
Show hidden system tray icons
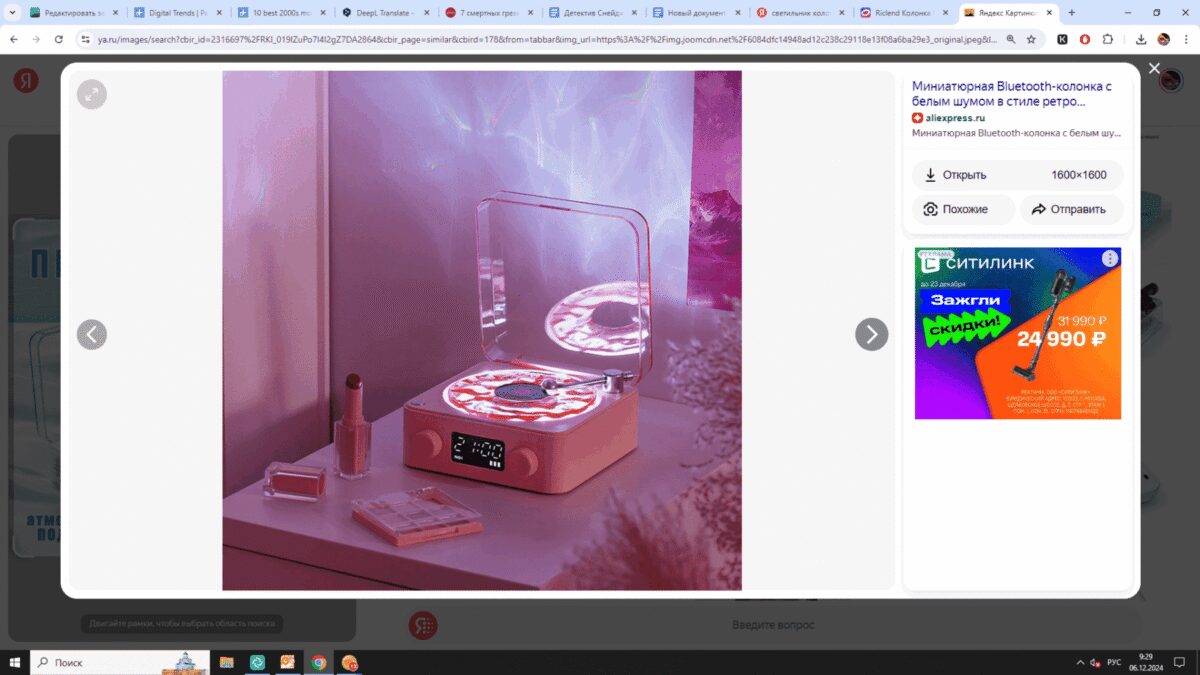(1080, 662)
